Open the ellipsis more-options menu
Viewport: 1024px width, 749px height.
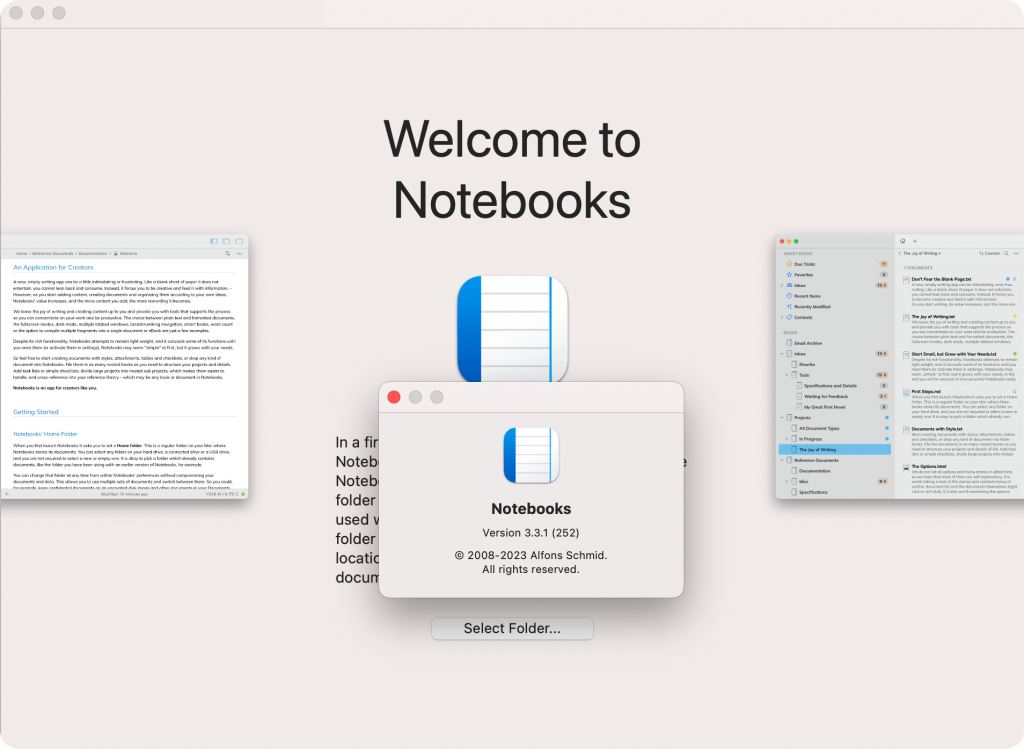tap(1016, 253)
